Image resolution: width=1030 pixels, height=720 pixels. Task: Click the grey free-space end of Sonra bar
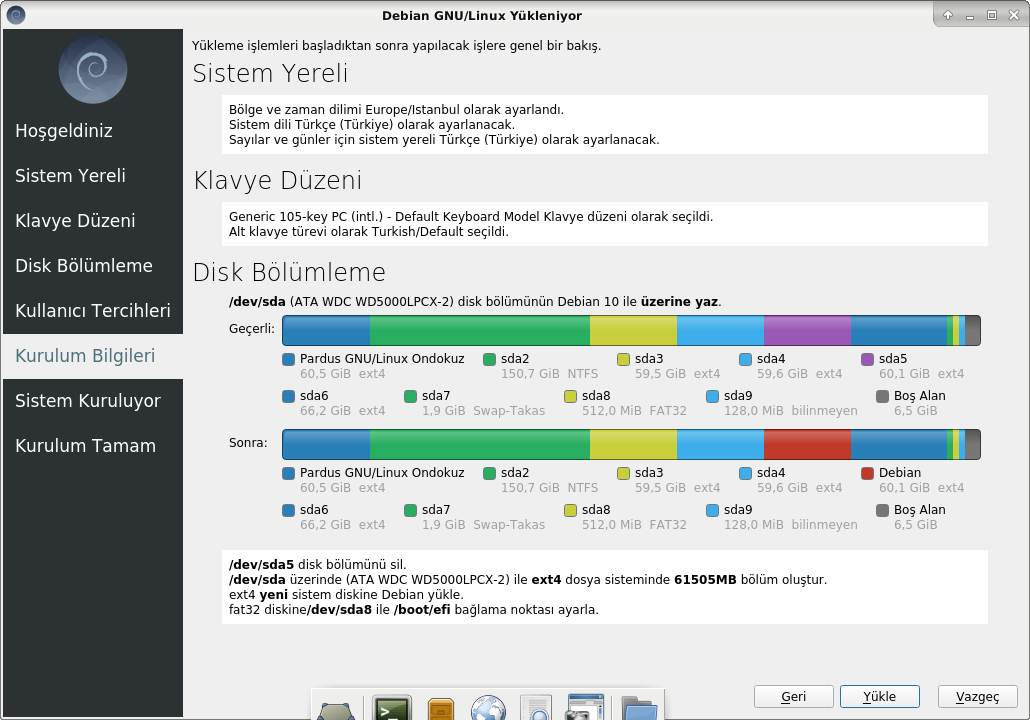coord(973,445)
